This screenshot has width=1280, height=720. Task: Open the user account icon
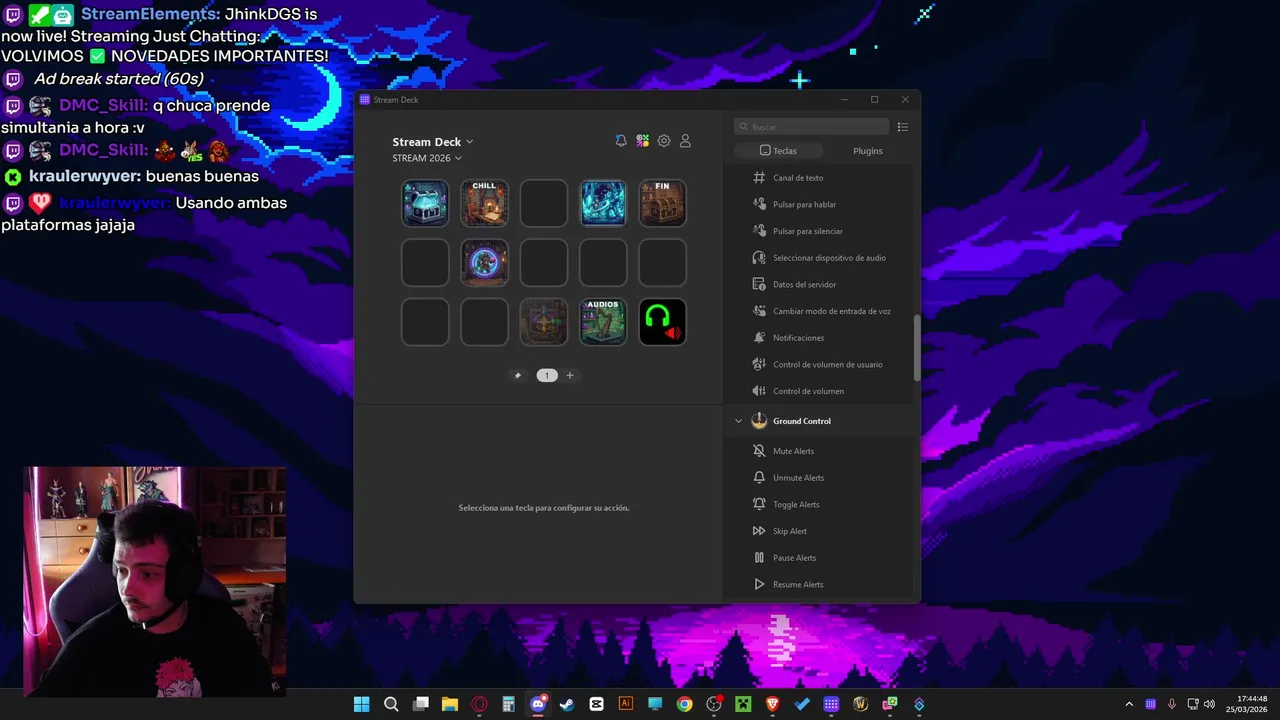pyautogui.click(x=685, y=141)
